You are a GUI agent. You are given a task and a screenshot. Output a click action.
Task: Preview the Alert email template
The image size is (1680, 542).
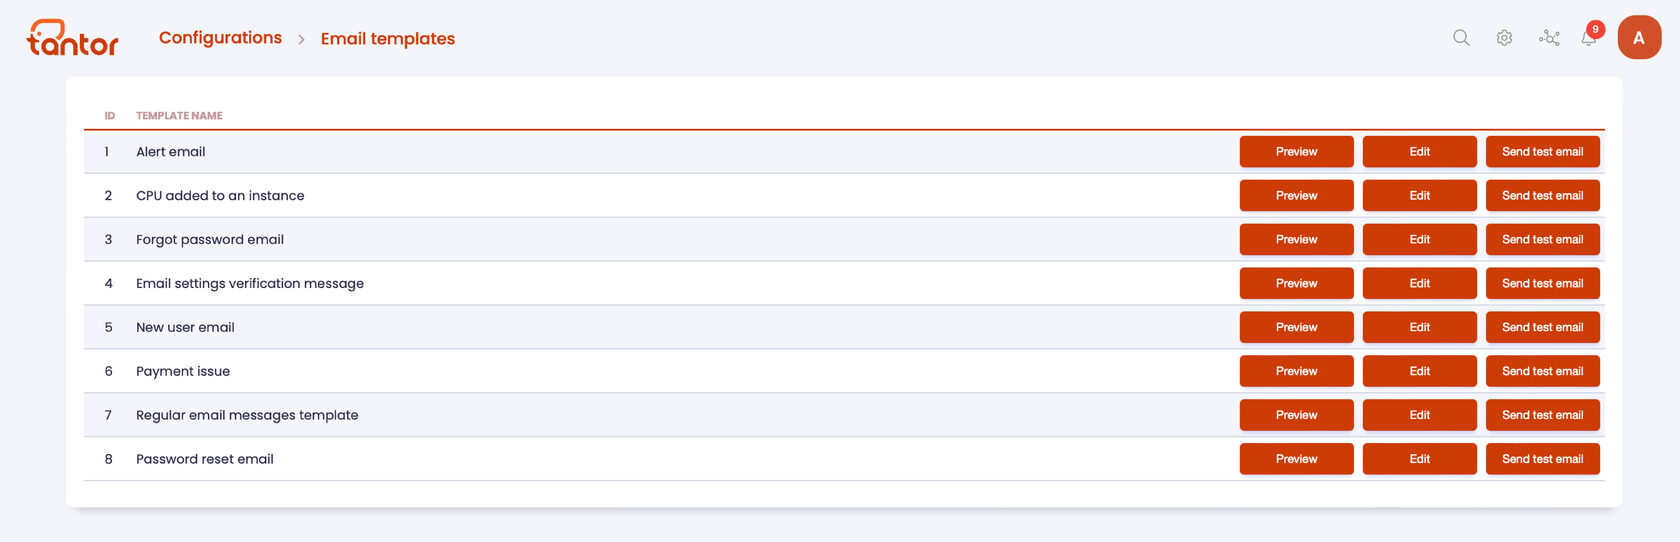coord(1296,152)
